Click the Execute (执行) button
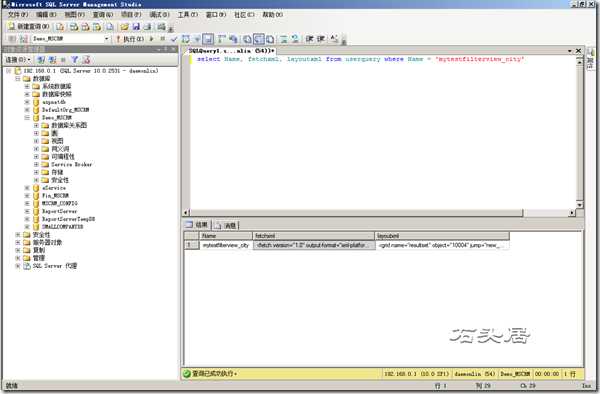The height and width of the screenshot is (394, 600). [x=130, y=39]
